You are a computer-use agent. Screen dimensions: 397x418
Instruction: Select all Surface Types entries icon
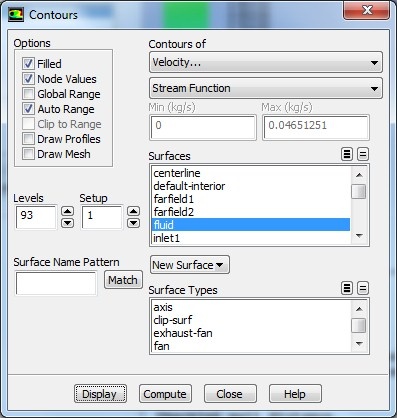[x=347, y=288]
